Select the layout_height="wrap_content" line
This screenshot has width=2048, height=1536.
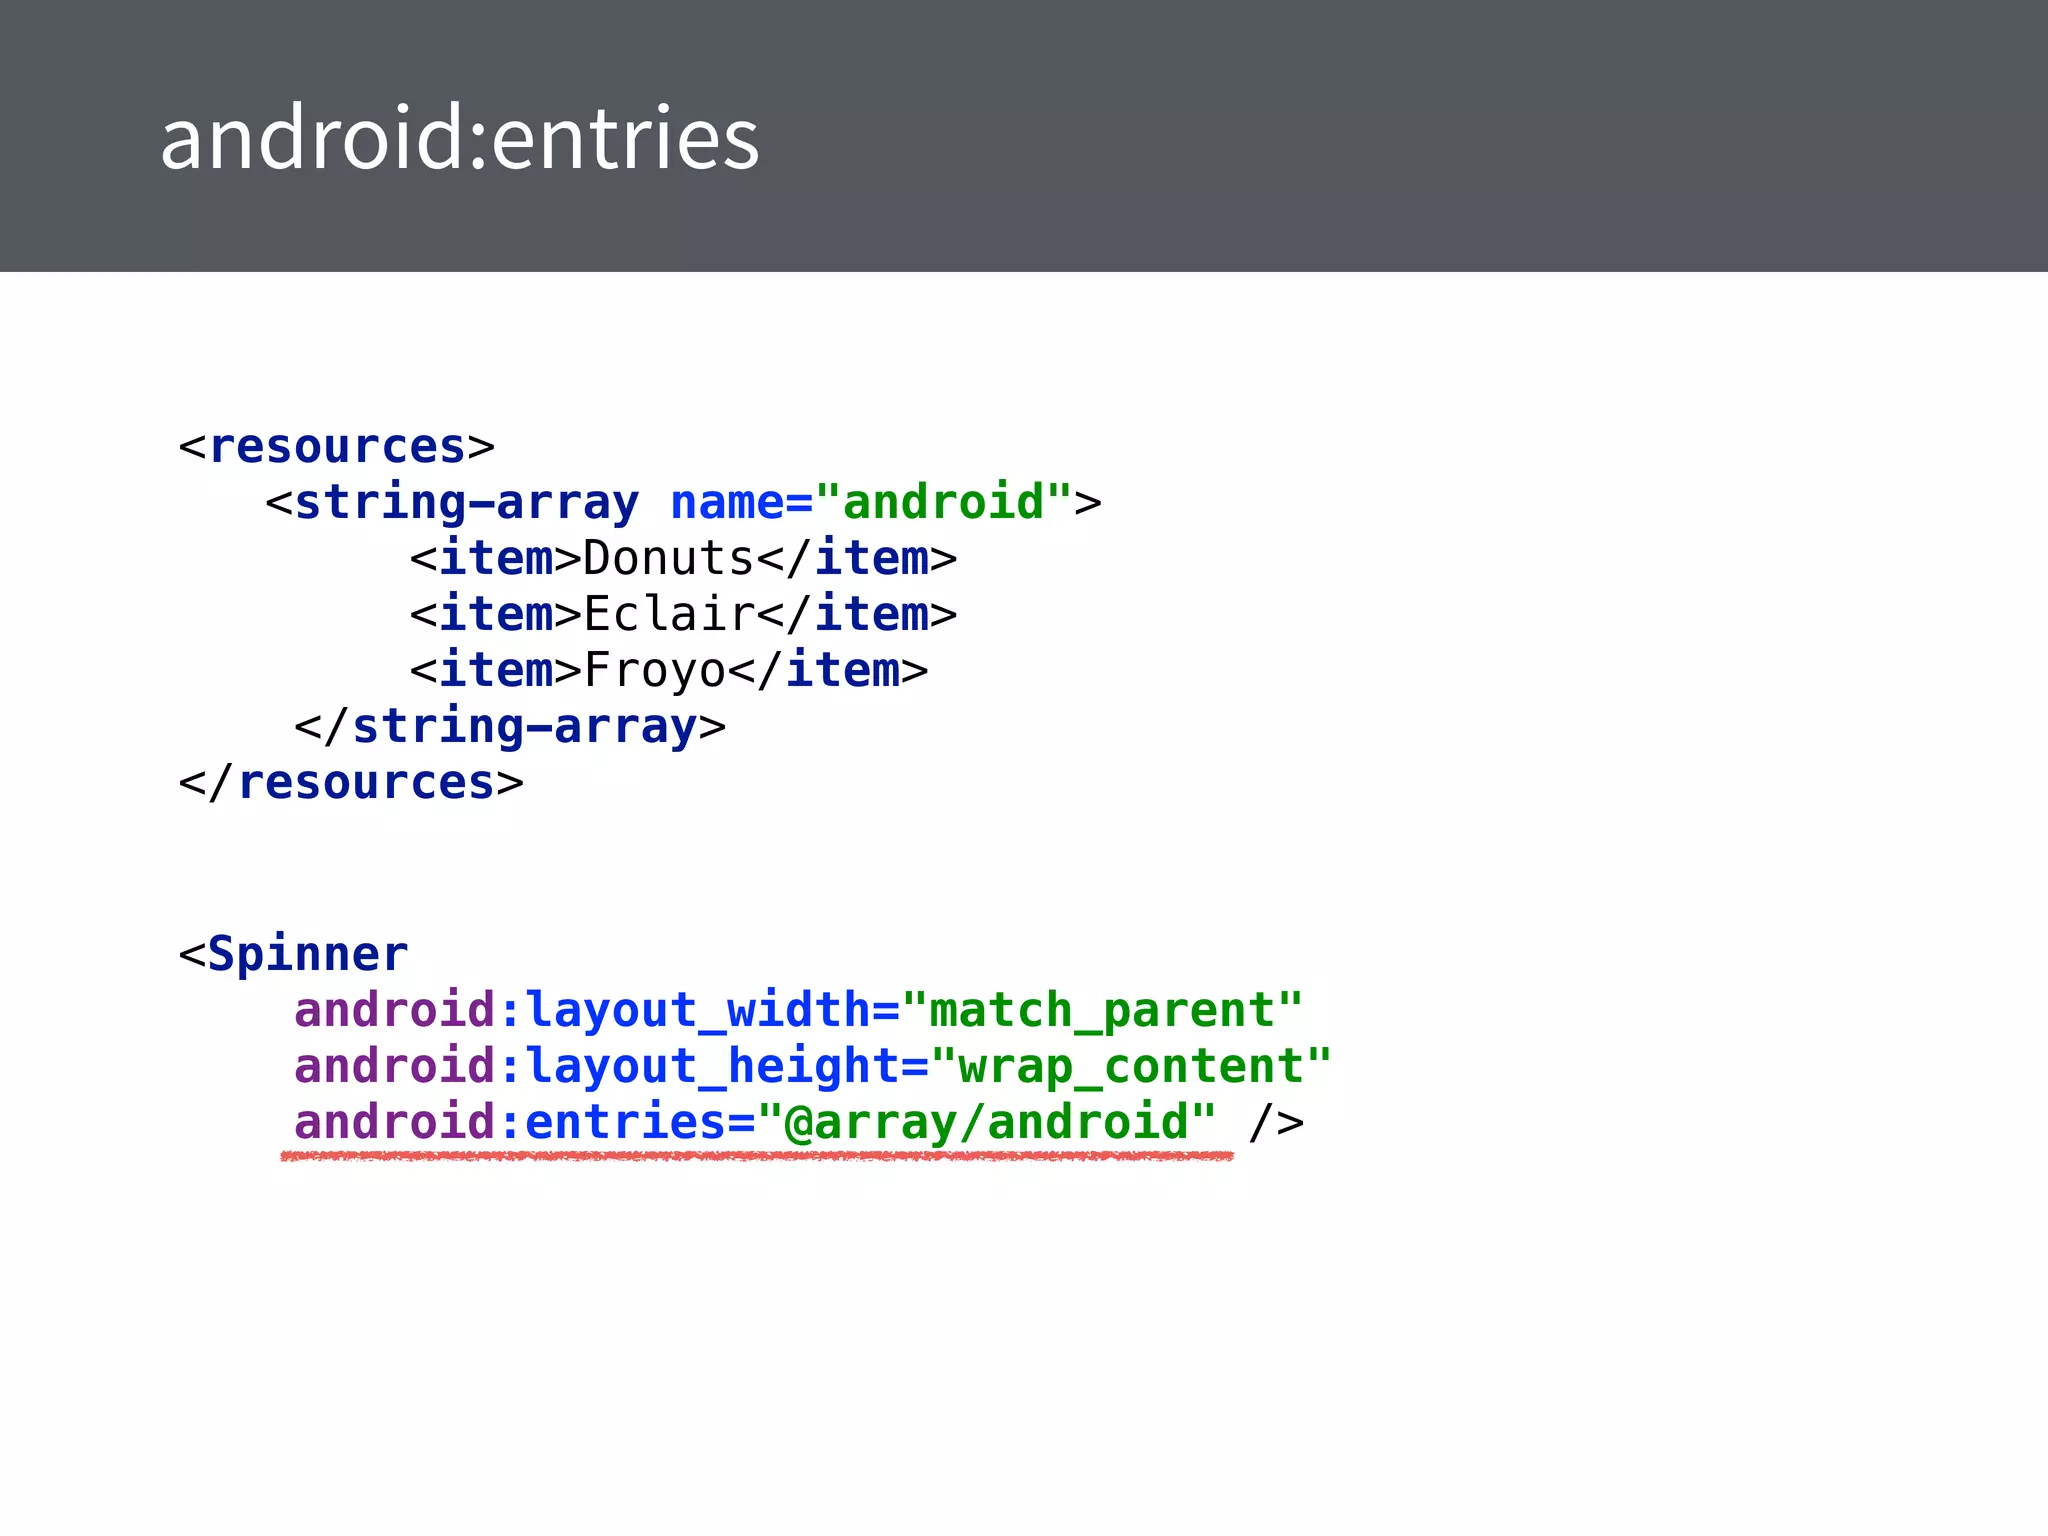[813, 1066]
